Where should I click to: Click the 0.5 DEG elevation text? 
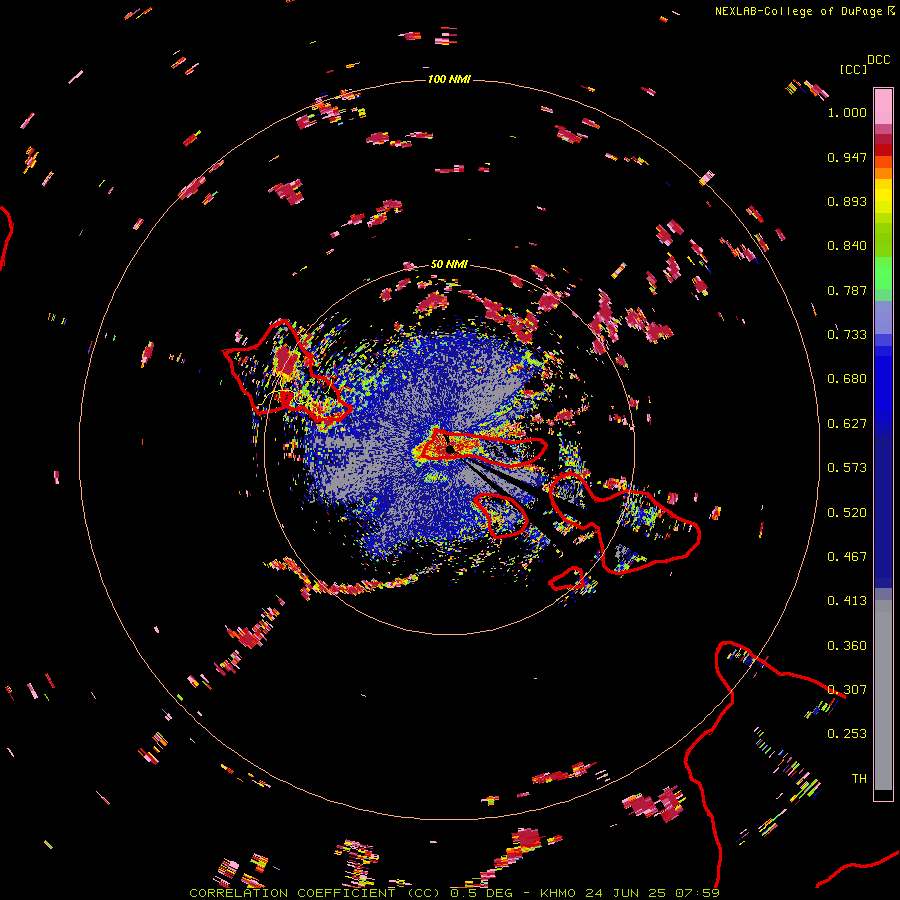[x=483, y=893]
